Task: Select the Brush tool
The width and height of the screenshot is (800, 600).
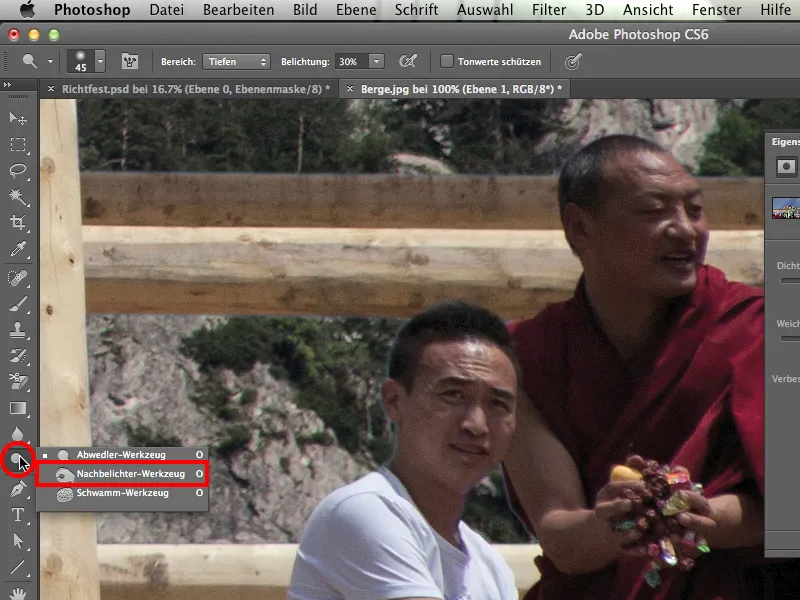Action: tap(18, 304)
